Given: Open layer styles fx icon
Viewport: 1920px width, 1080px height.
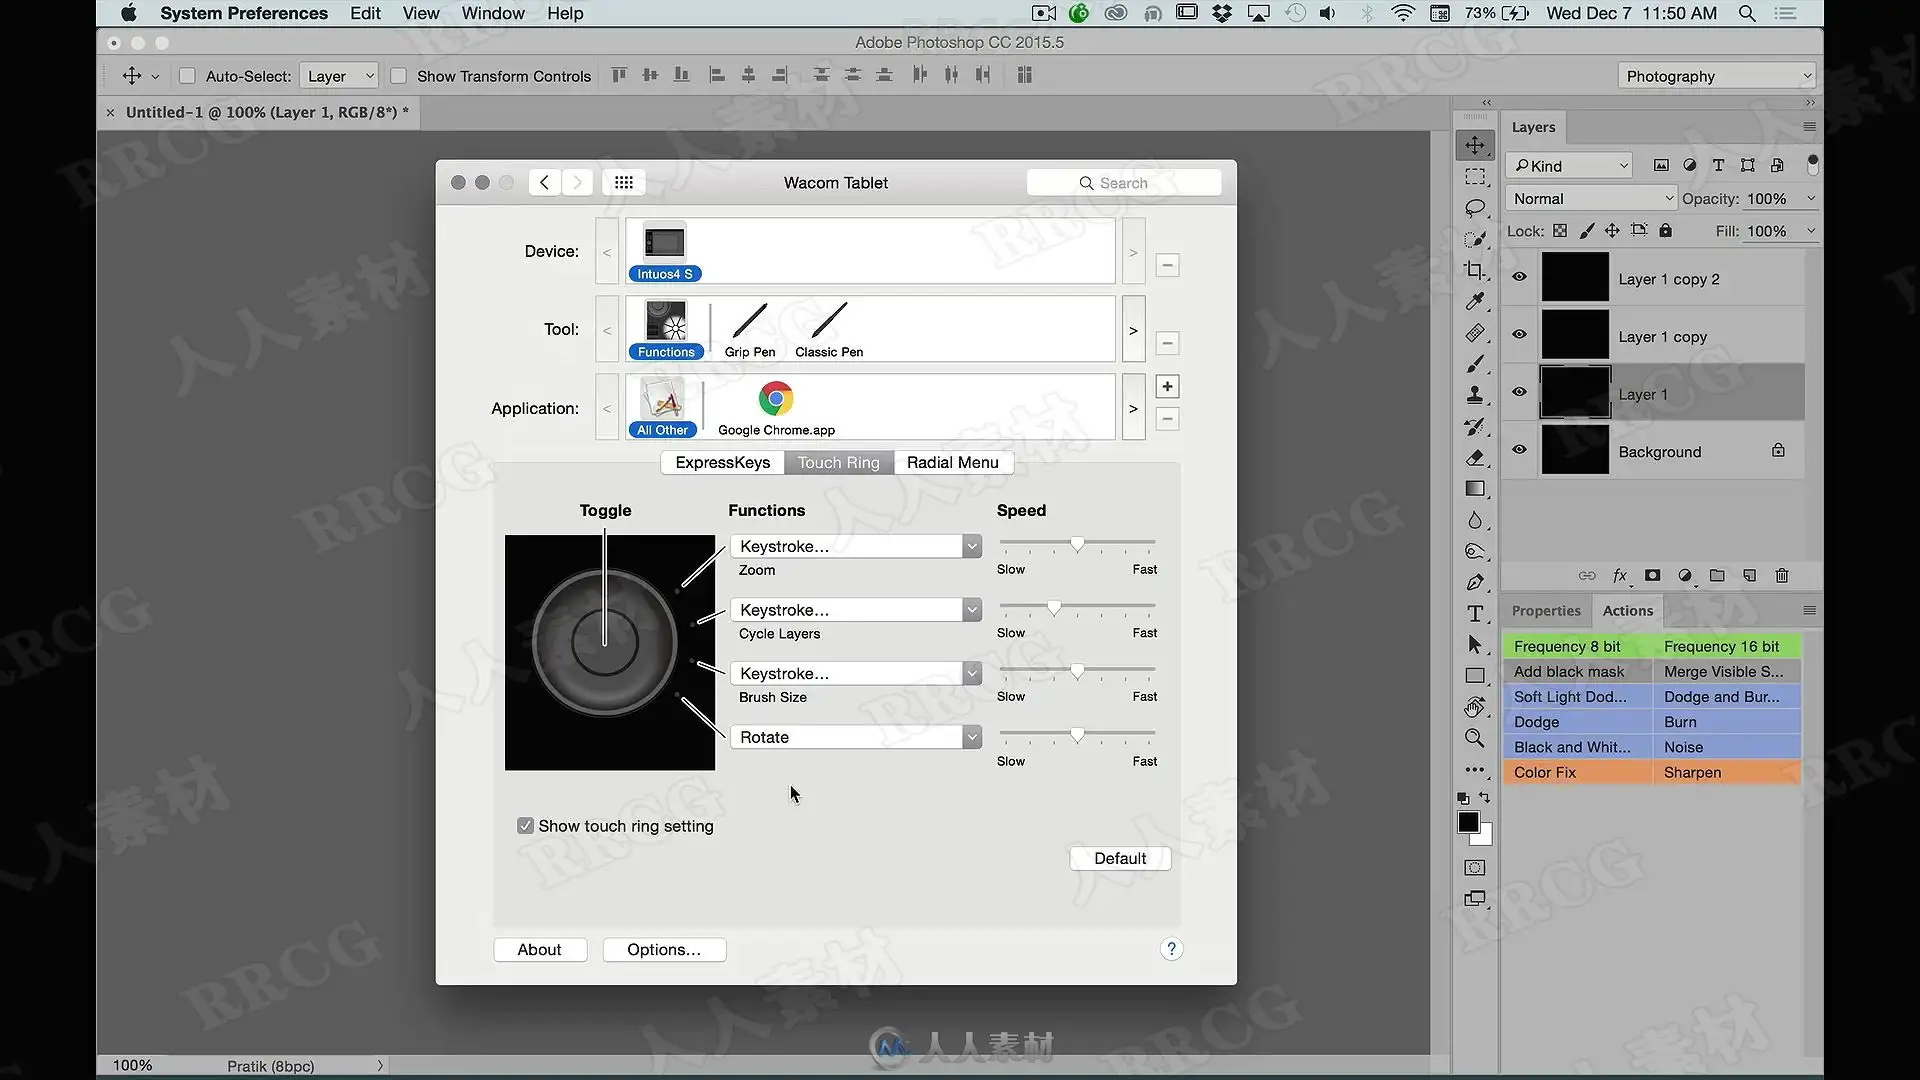Looking at the screenshot, I should 1620,575.
